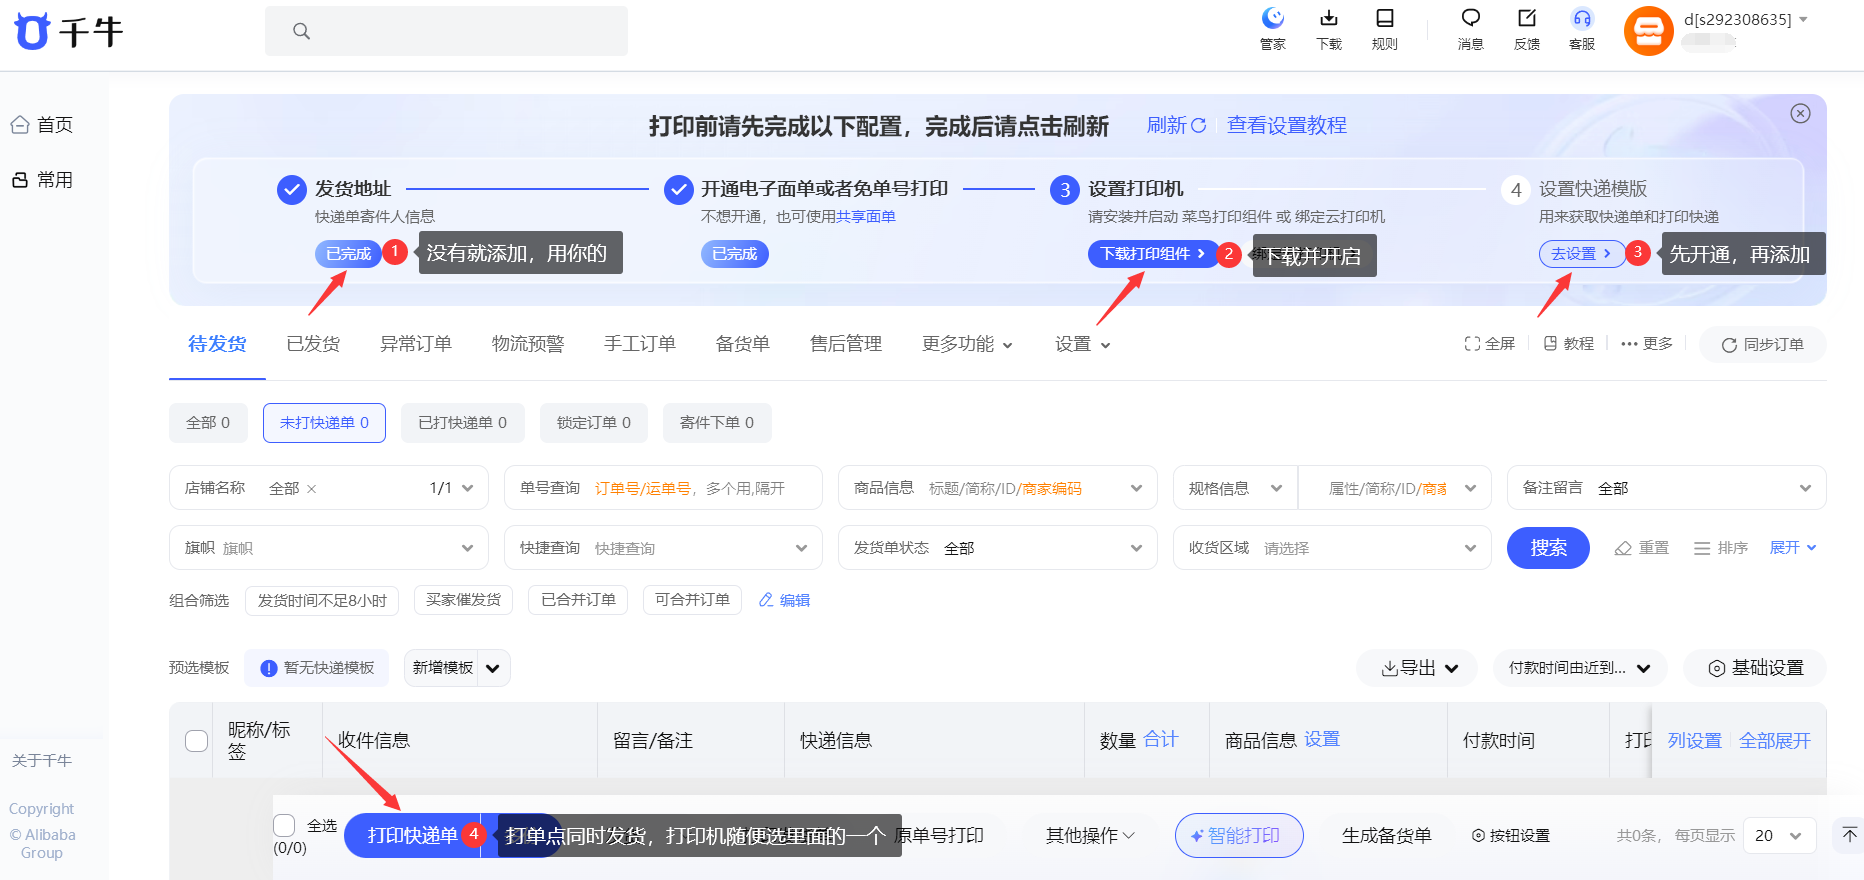The height and width of the screenshot is (880, 1864).
Task: Click the refresh icon next to 刷新
Action: pos(1198,126)
